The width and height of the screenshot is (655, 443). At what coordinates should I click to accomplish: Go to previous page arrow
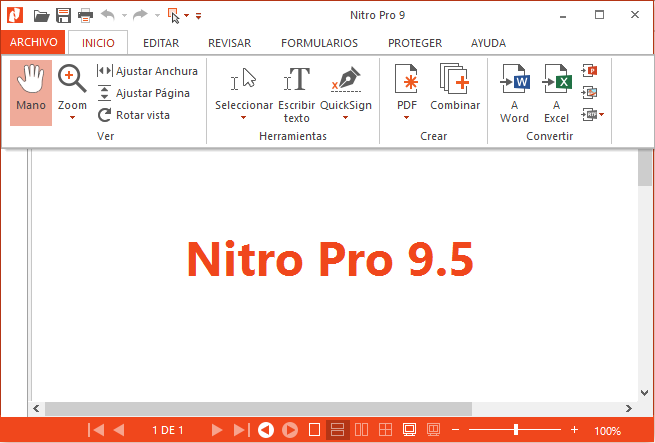click(x=119, y=430)
